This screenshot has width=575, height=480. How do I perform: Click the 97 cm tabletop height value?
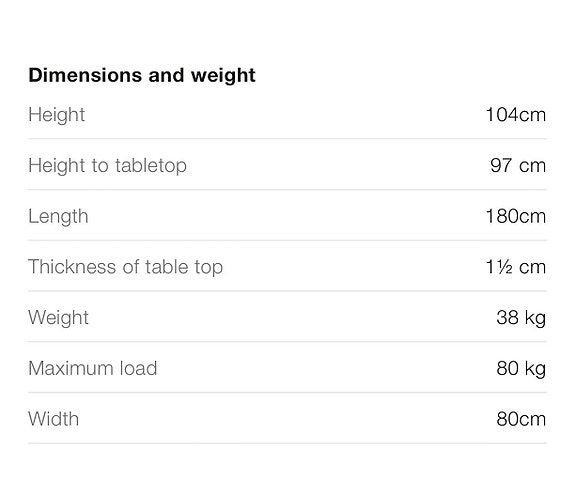pos(518,165)
